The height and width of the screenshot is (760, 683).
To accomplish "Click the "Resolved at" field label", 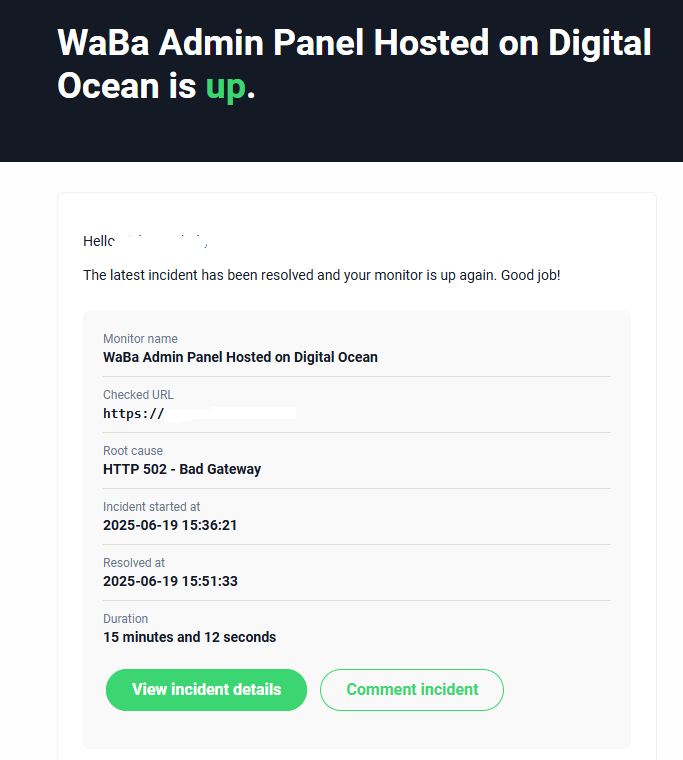I will (x=134, y=563).
